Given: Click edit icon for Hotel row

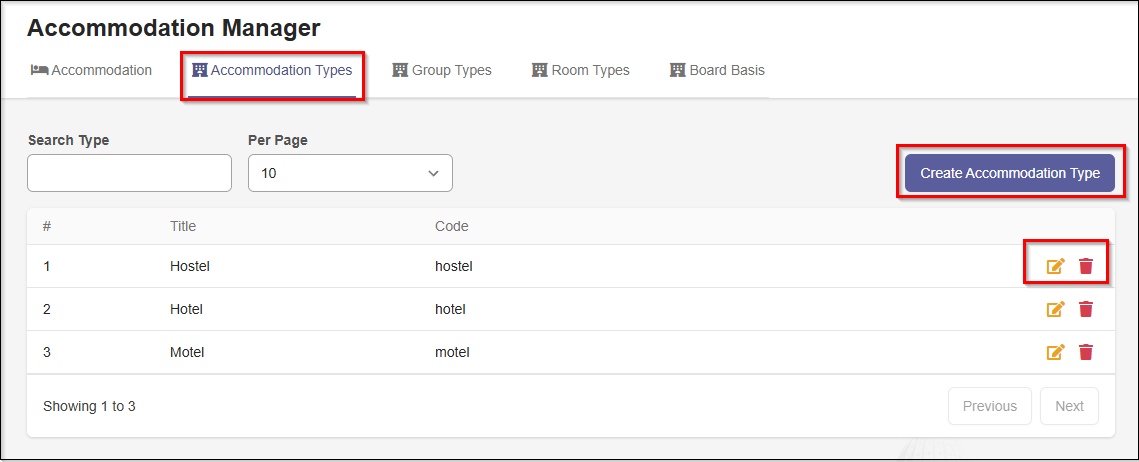Looking at the screenshot, I should point(1055,309).
